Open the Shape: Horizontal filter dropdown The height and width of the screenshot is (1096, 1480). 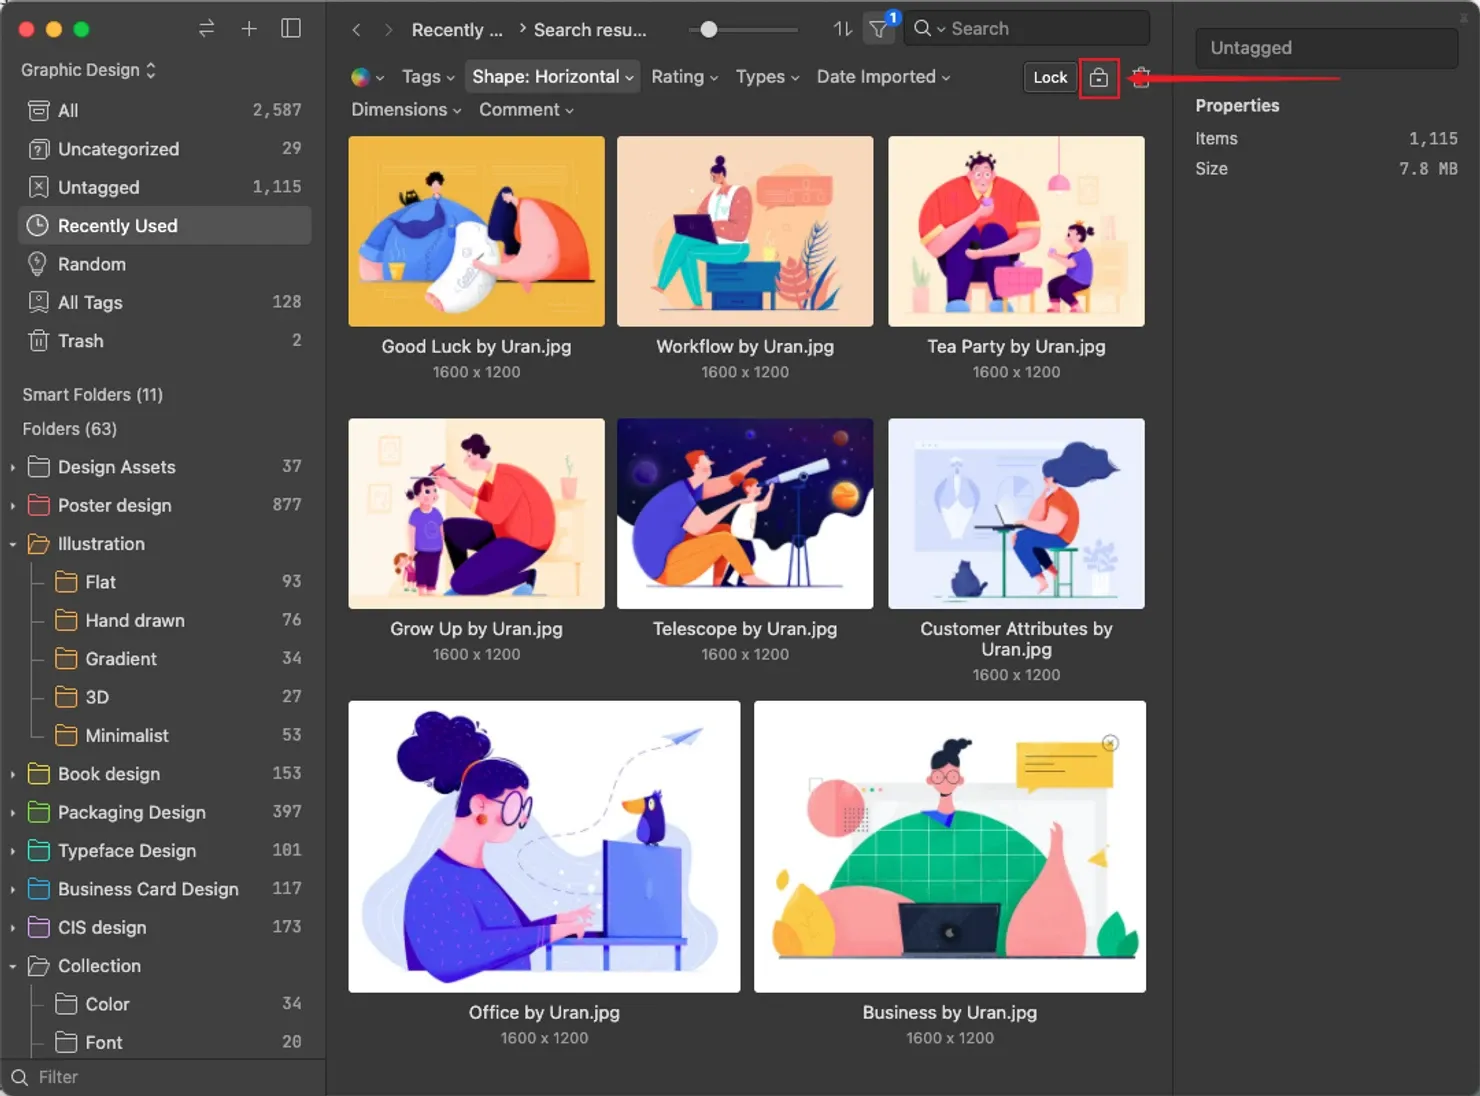point(552,77)
